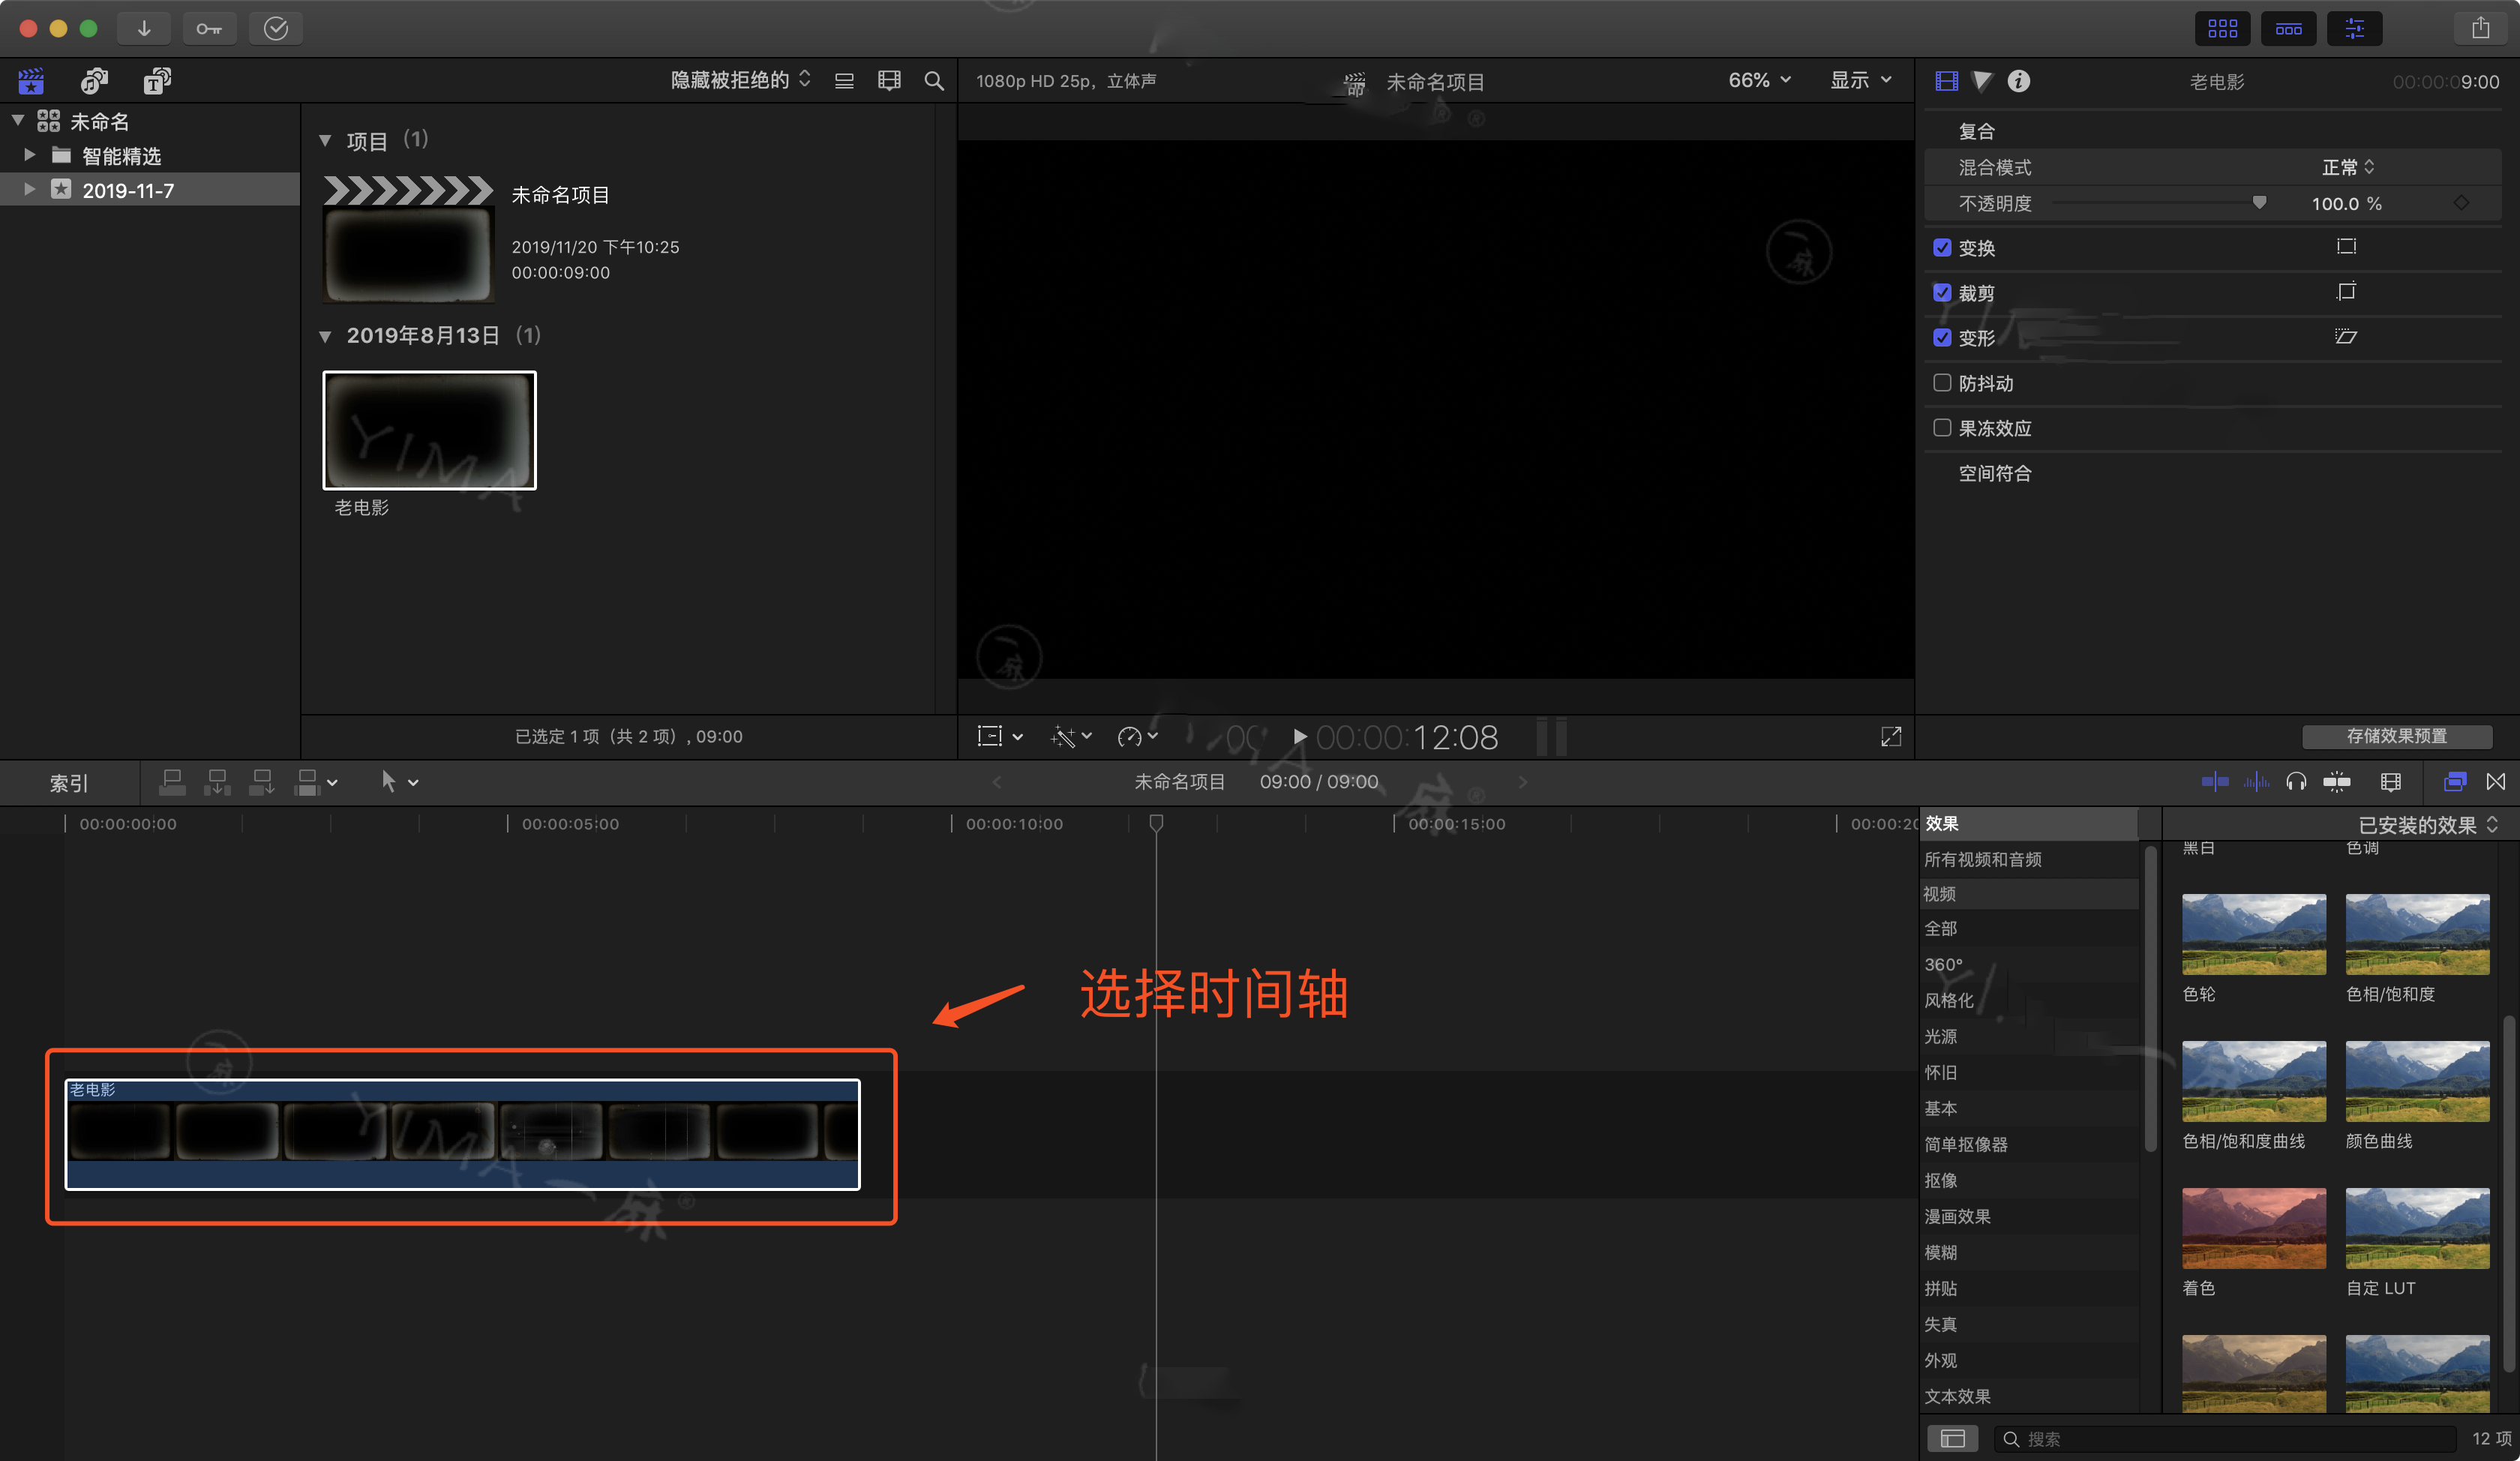Open the info inspector icon
The width and height of the screenshot is (2520, 1461).
pyautogui.click(x=2018, y=81)
